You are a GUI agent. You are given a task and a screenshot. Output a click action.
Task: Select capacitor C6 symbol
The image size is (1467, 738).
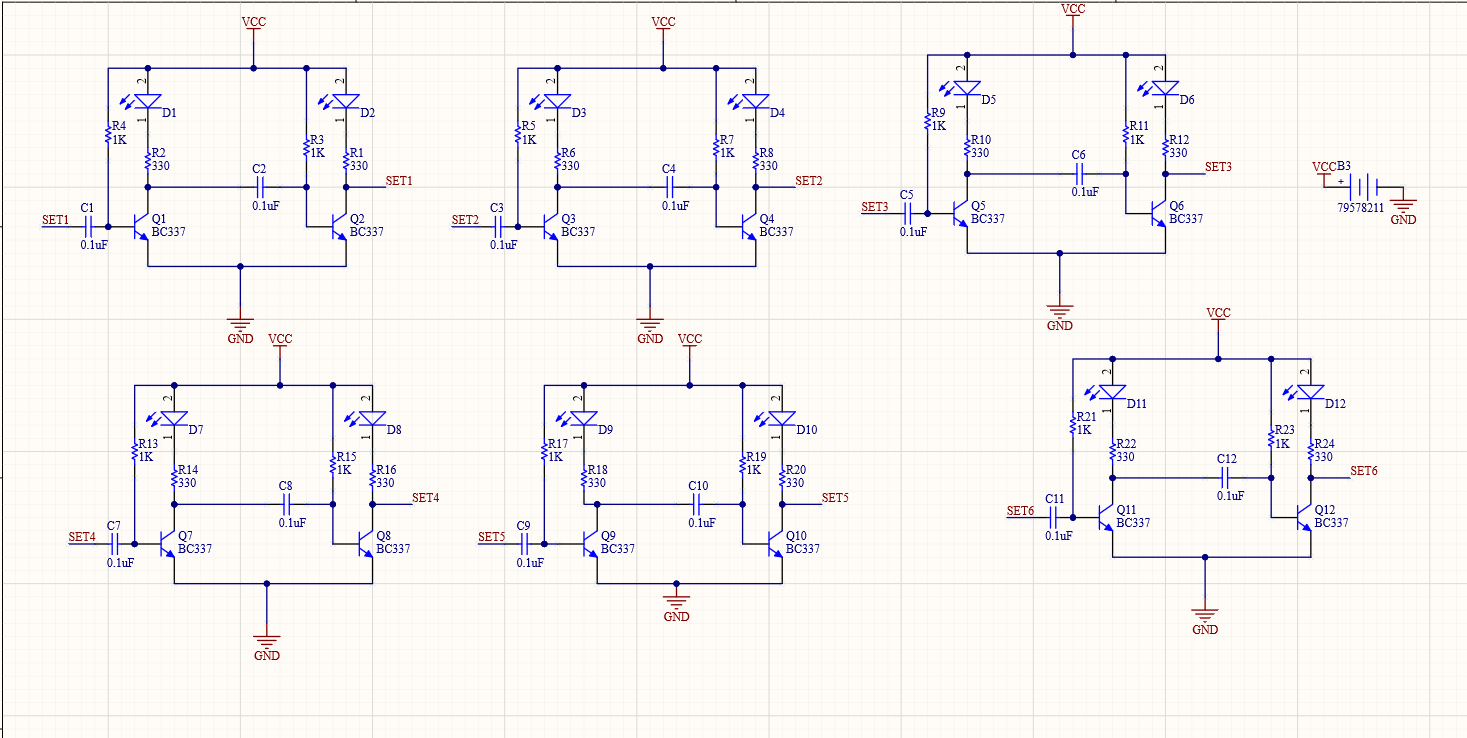tap(1079, 174)
